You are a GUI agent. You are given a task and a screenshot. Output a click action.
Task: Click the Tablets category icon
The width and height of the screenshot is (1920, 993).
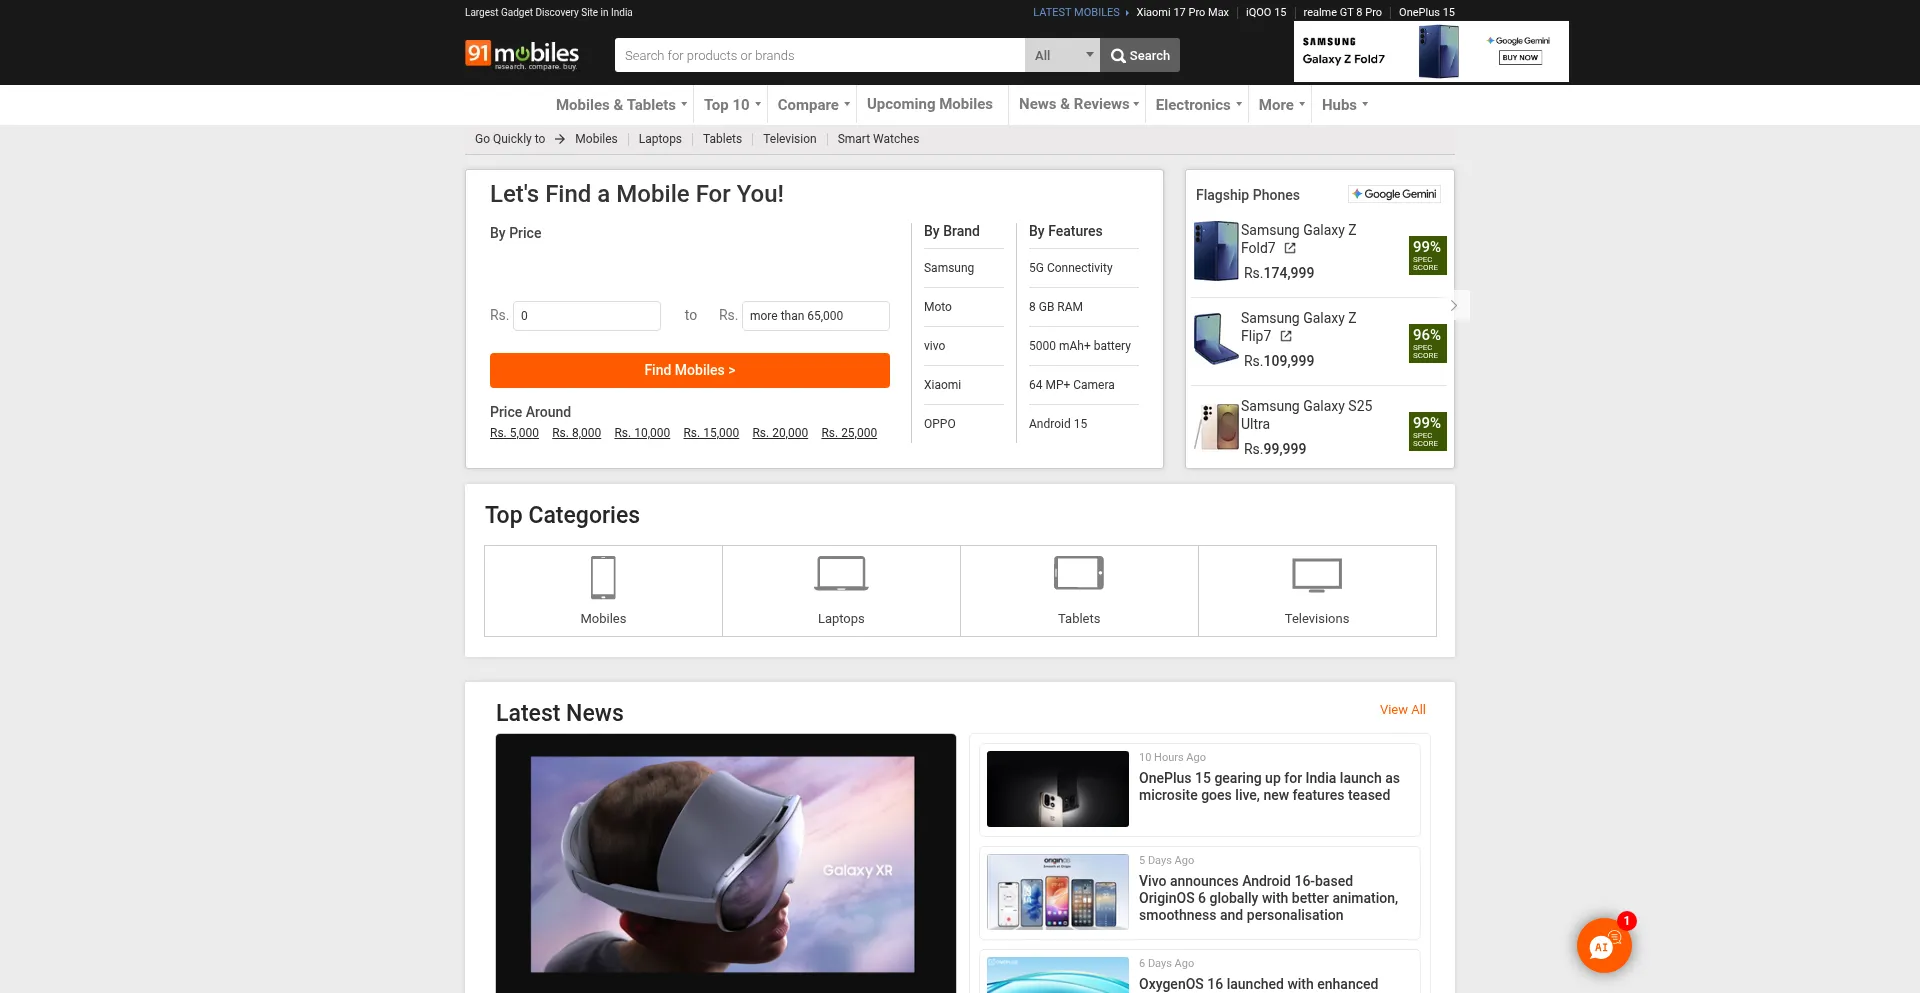(x=1079, y=573)
